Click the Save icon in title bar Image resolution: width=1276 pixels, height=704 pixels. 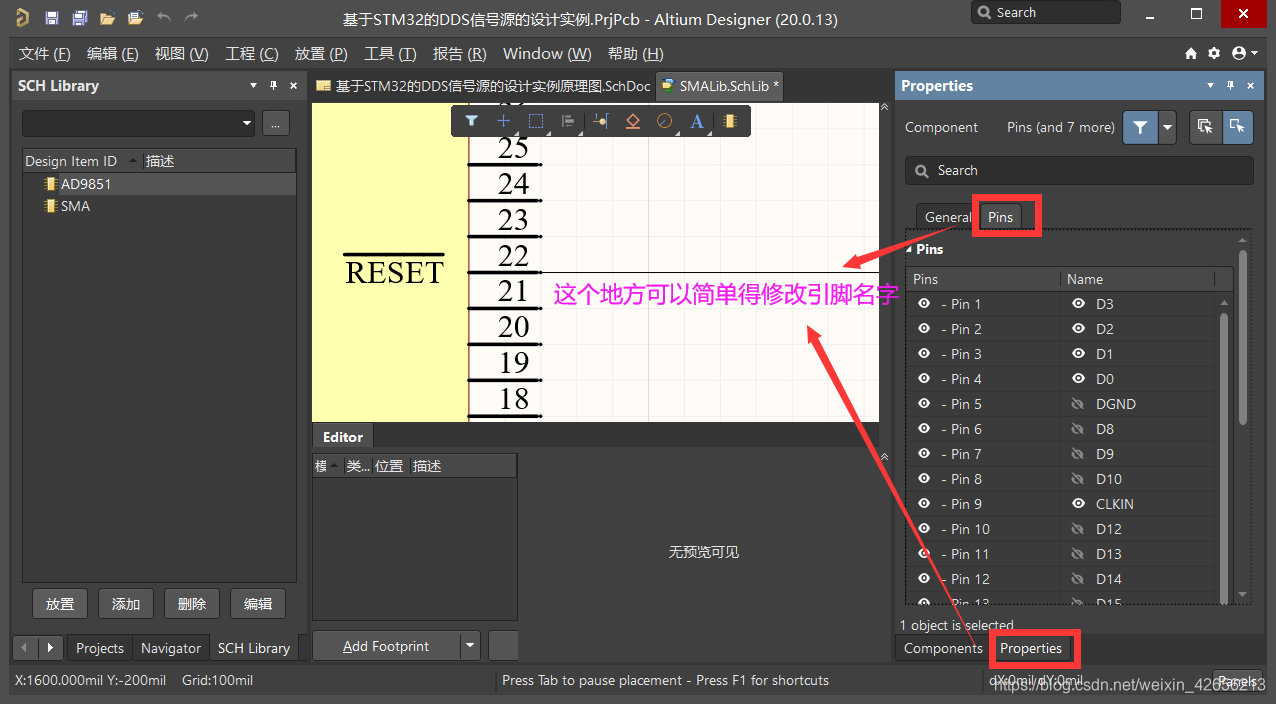(x=52, y=18)
